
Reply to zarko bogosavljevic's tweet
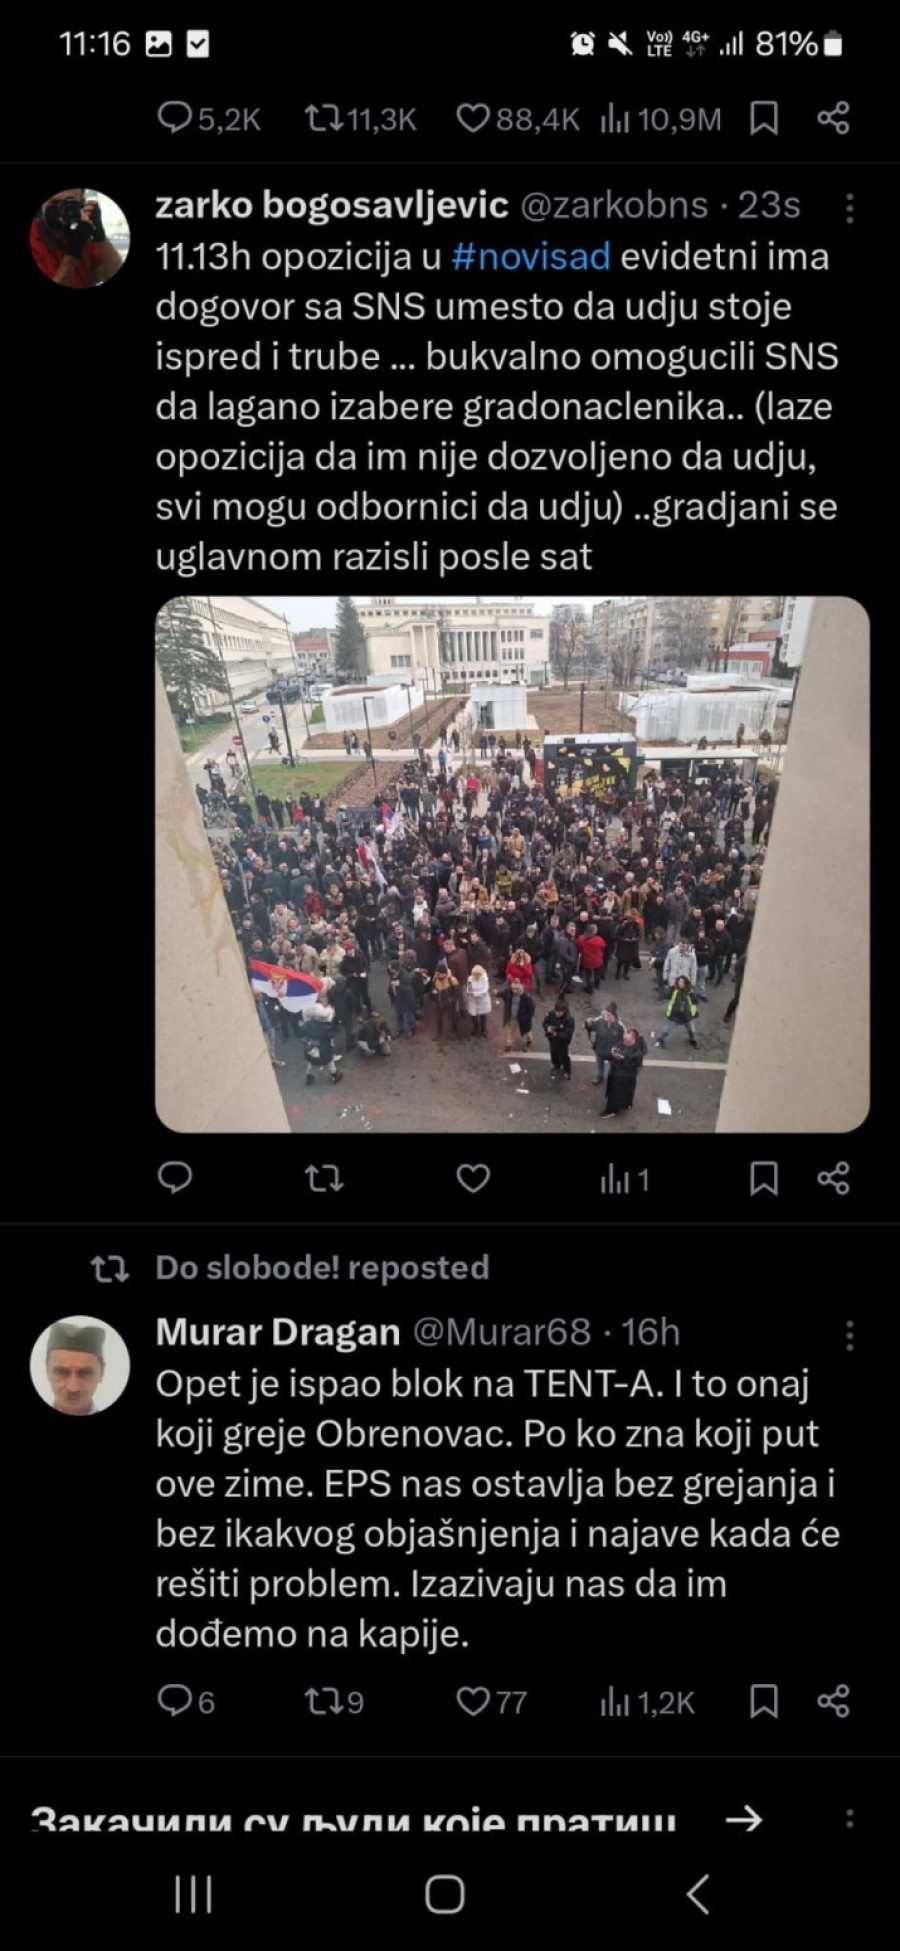tap(175, 1178)
